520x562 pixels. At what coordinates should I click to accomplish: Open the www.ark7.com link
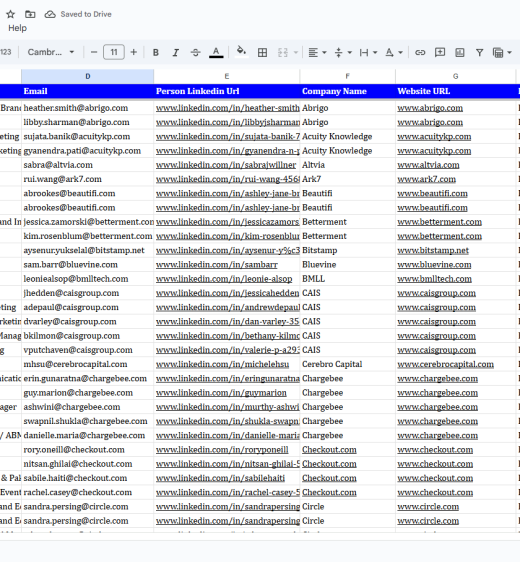(426, 179)
